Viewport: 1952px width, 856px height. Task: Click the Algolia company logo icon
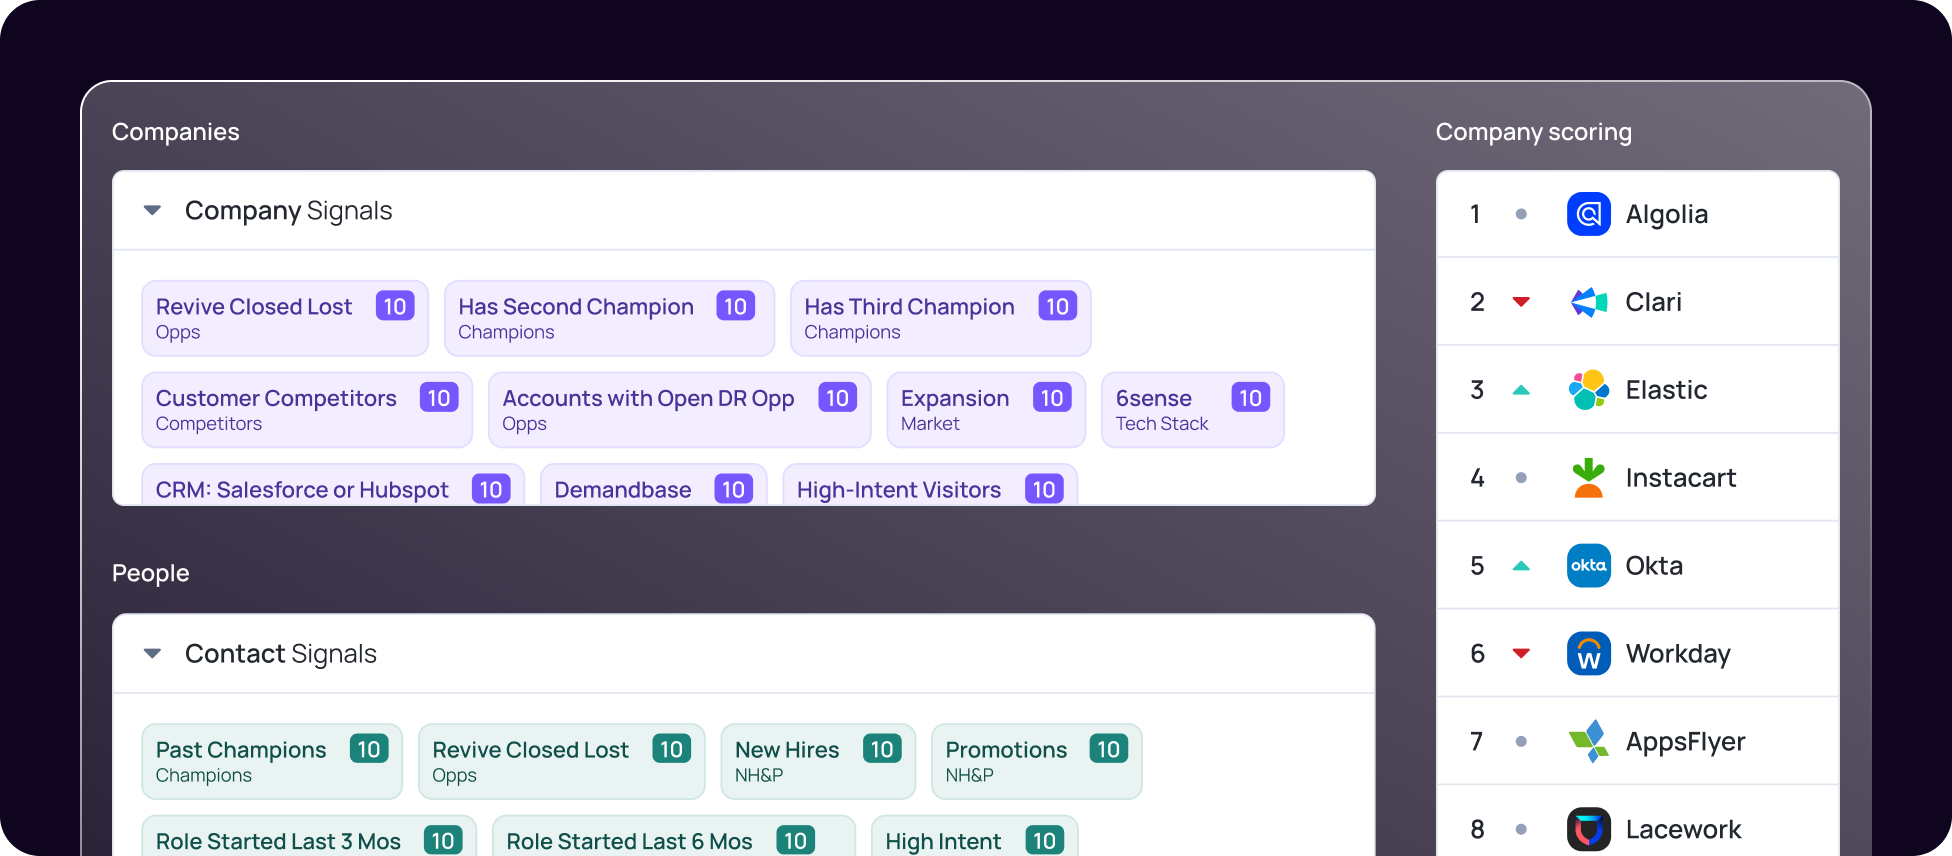1588,214
